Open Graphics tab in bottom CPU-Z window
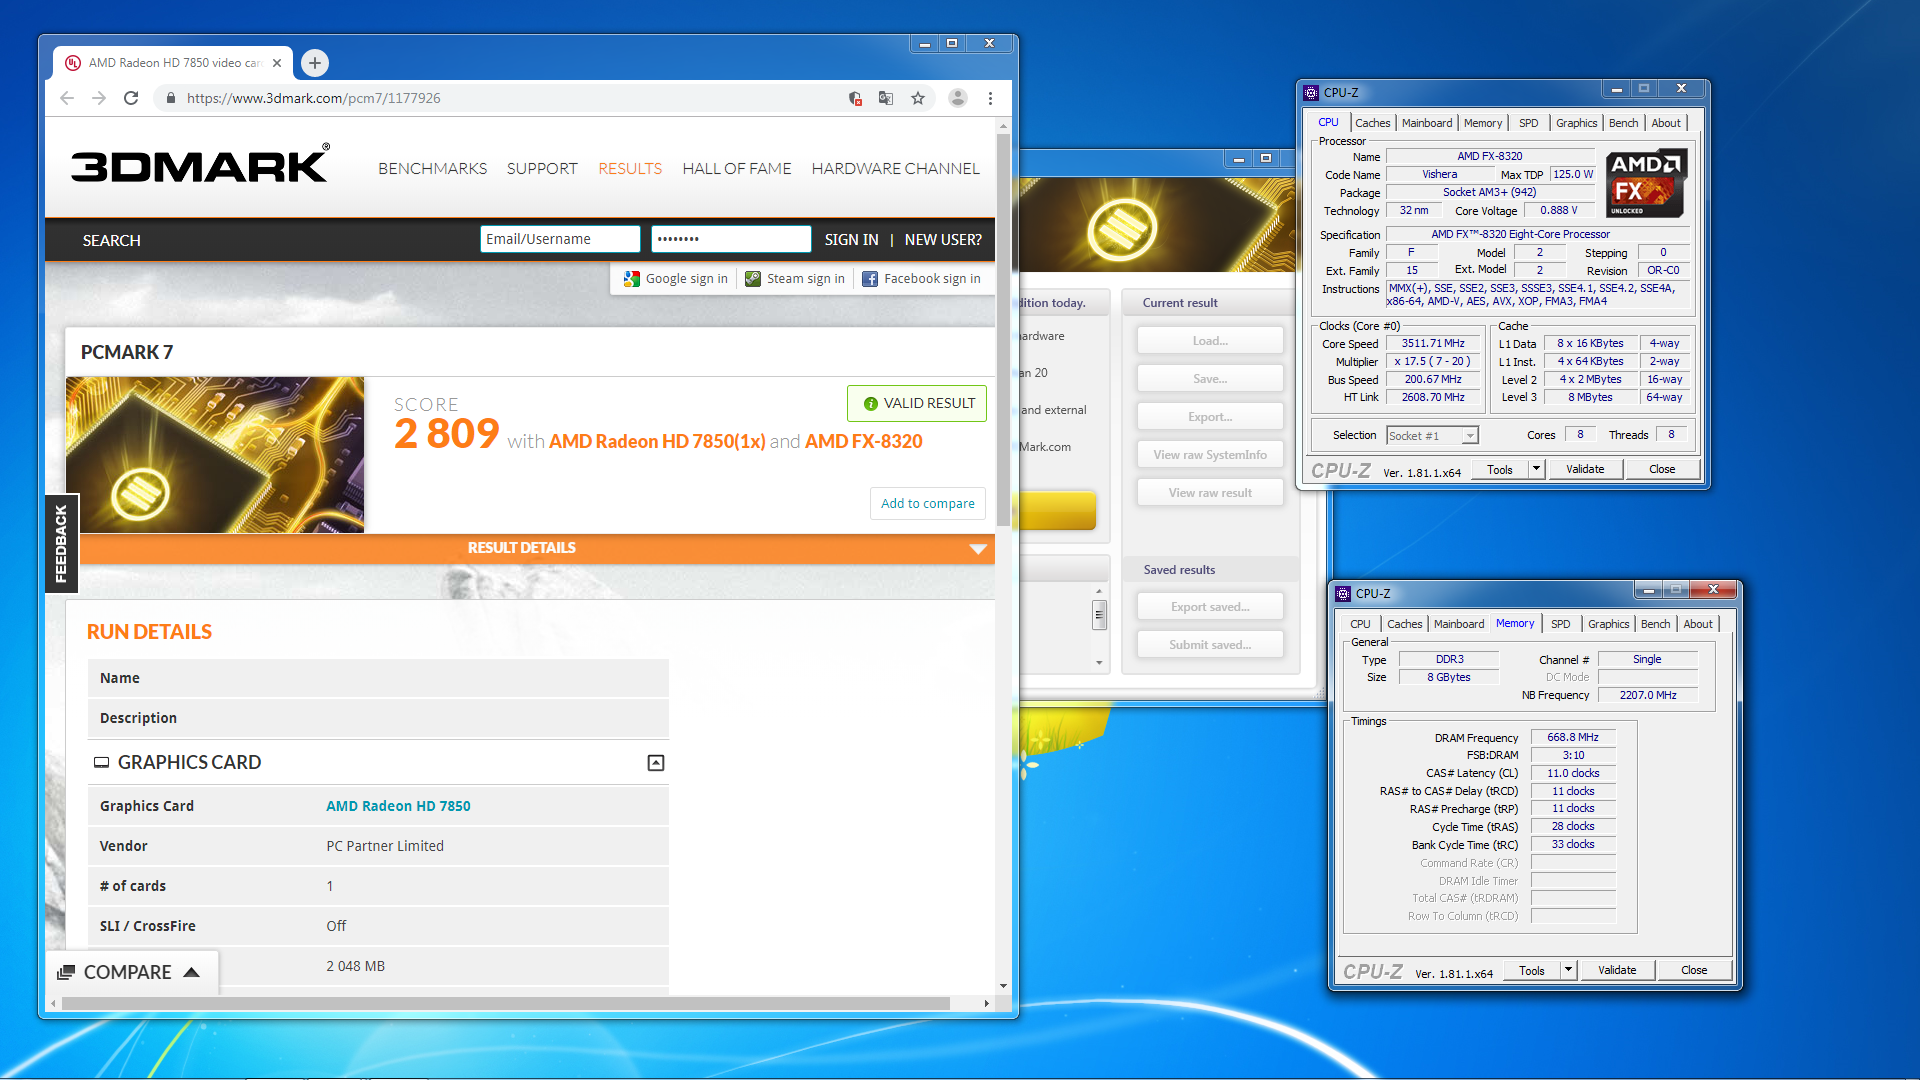1920x1080 pixels. [1609, 624]
